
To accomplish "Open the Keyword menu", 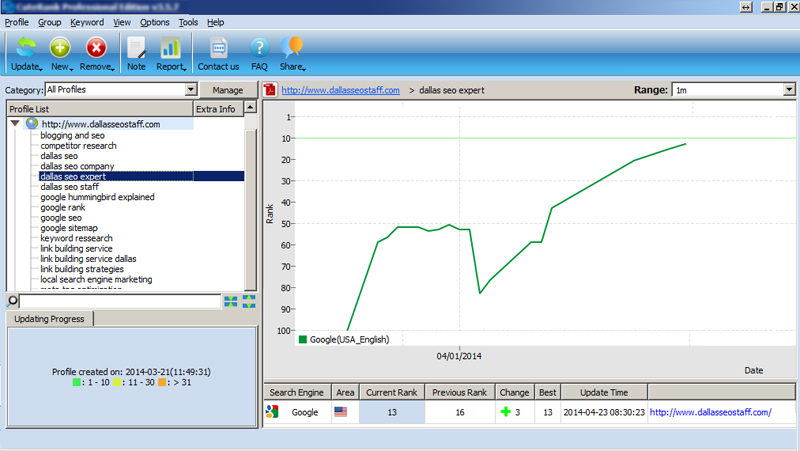I will 87,22.
